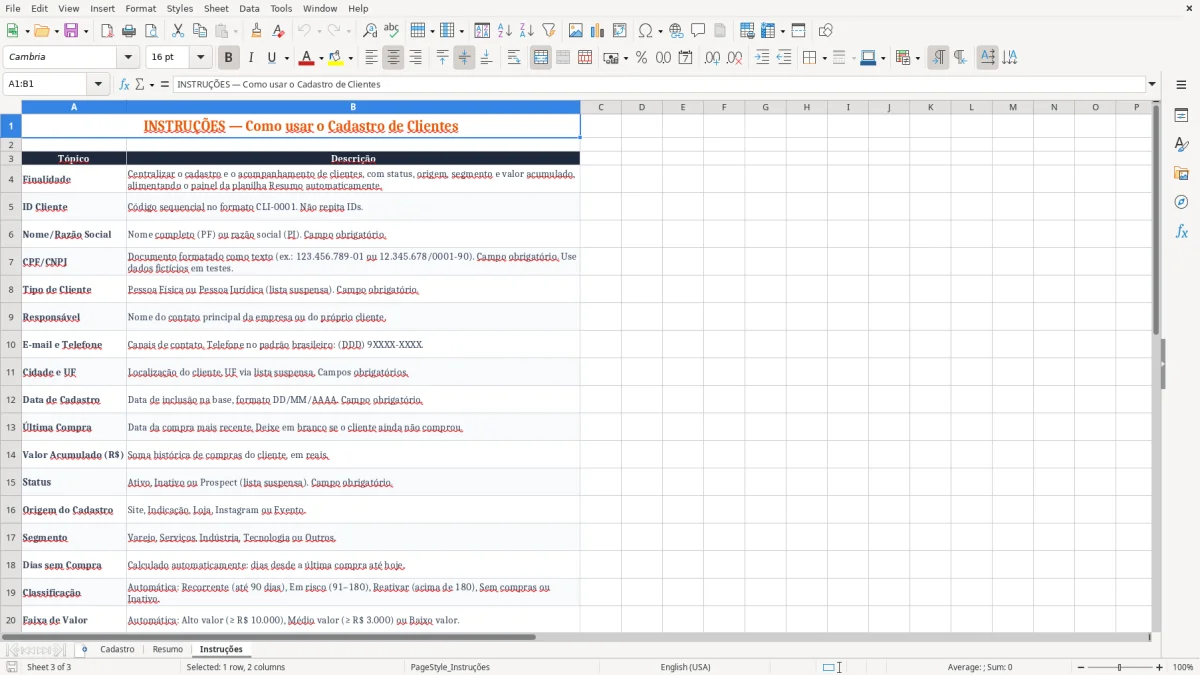Open the Sheet menu

[x=216, y=8]
